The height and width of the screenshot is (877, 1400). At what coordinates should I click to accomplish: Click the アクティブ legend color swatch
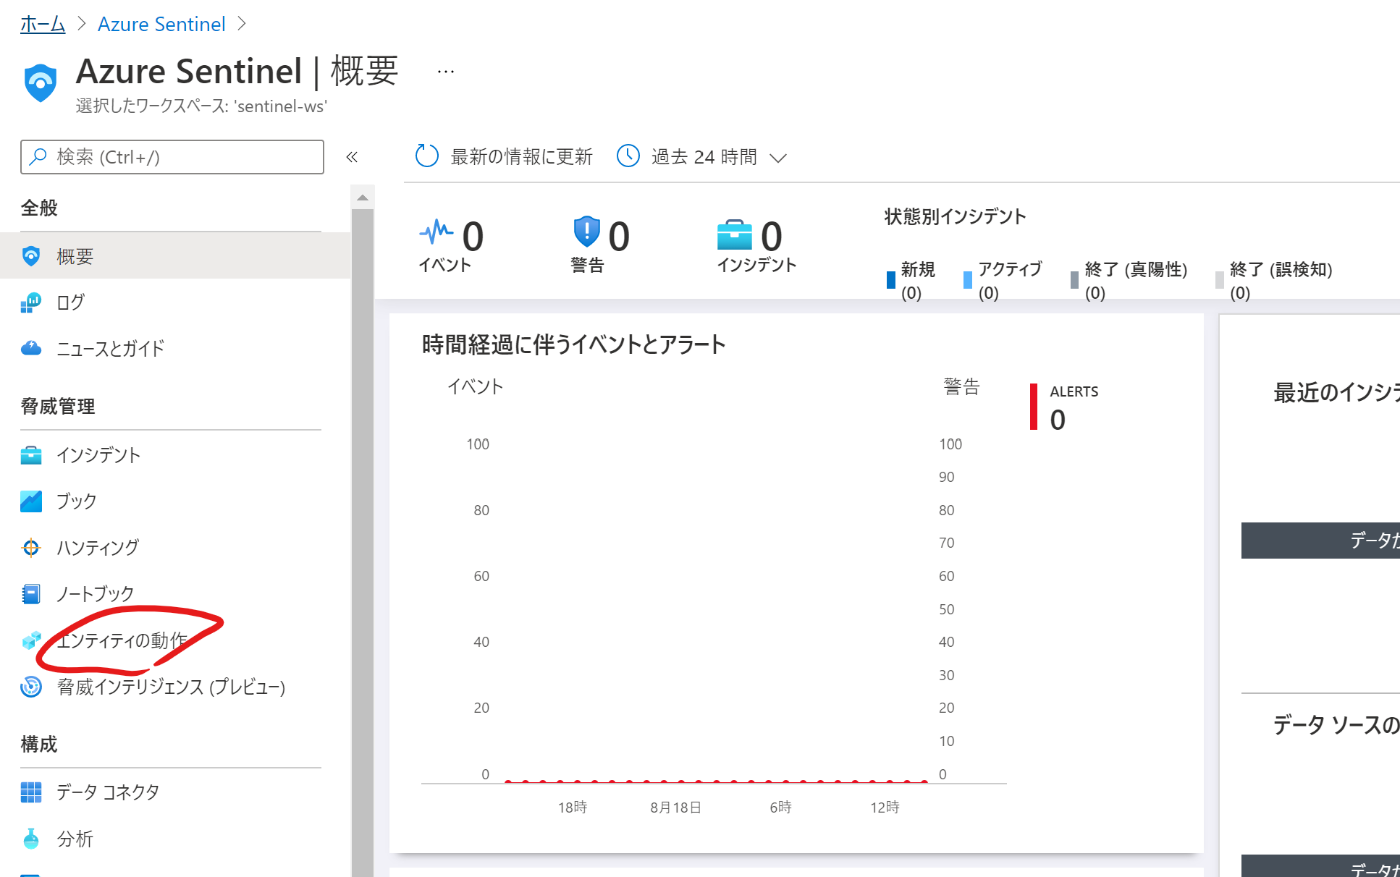coord(968,280)
